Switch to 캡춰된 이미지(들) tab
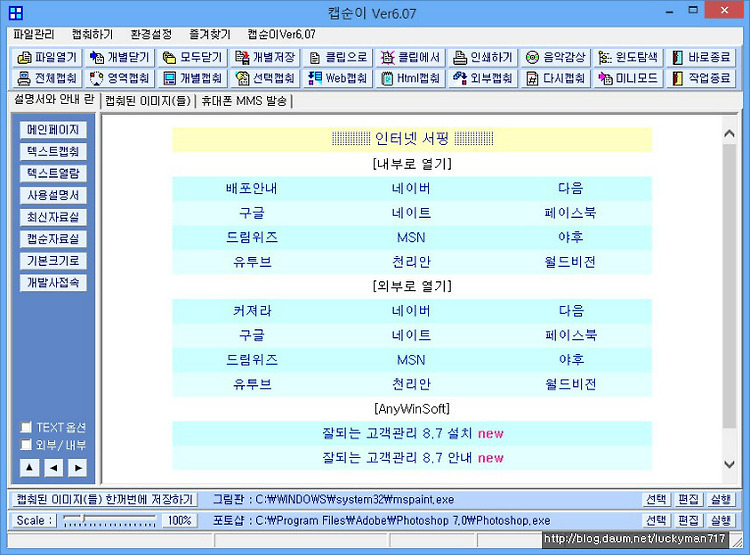750x555 pixels. [x=148, y=101]
